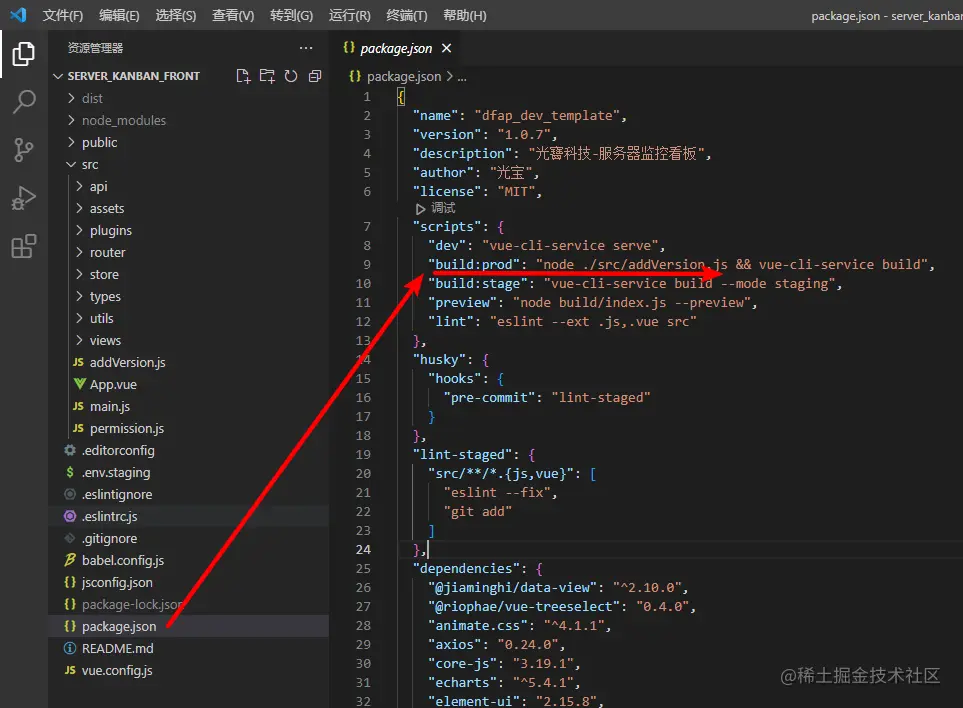
Task: Open the 运行(R) menu
Action: coord(349,15)
